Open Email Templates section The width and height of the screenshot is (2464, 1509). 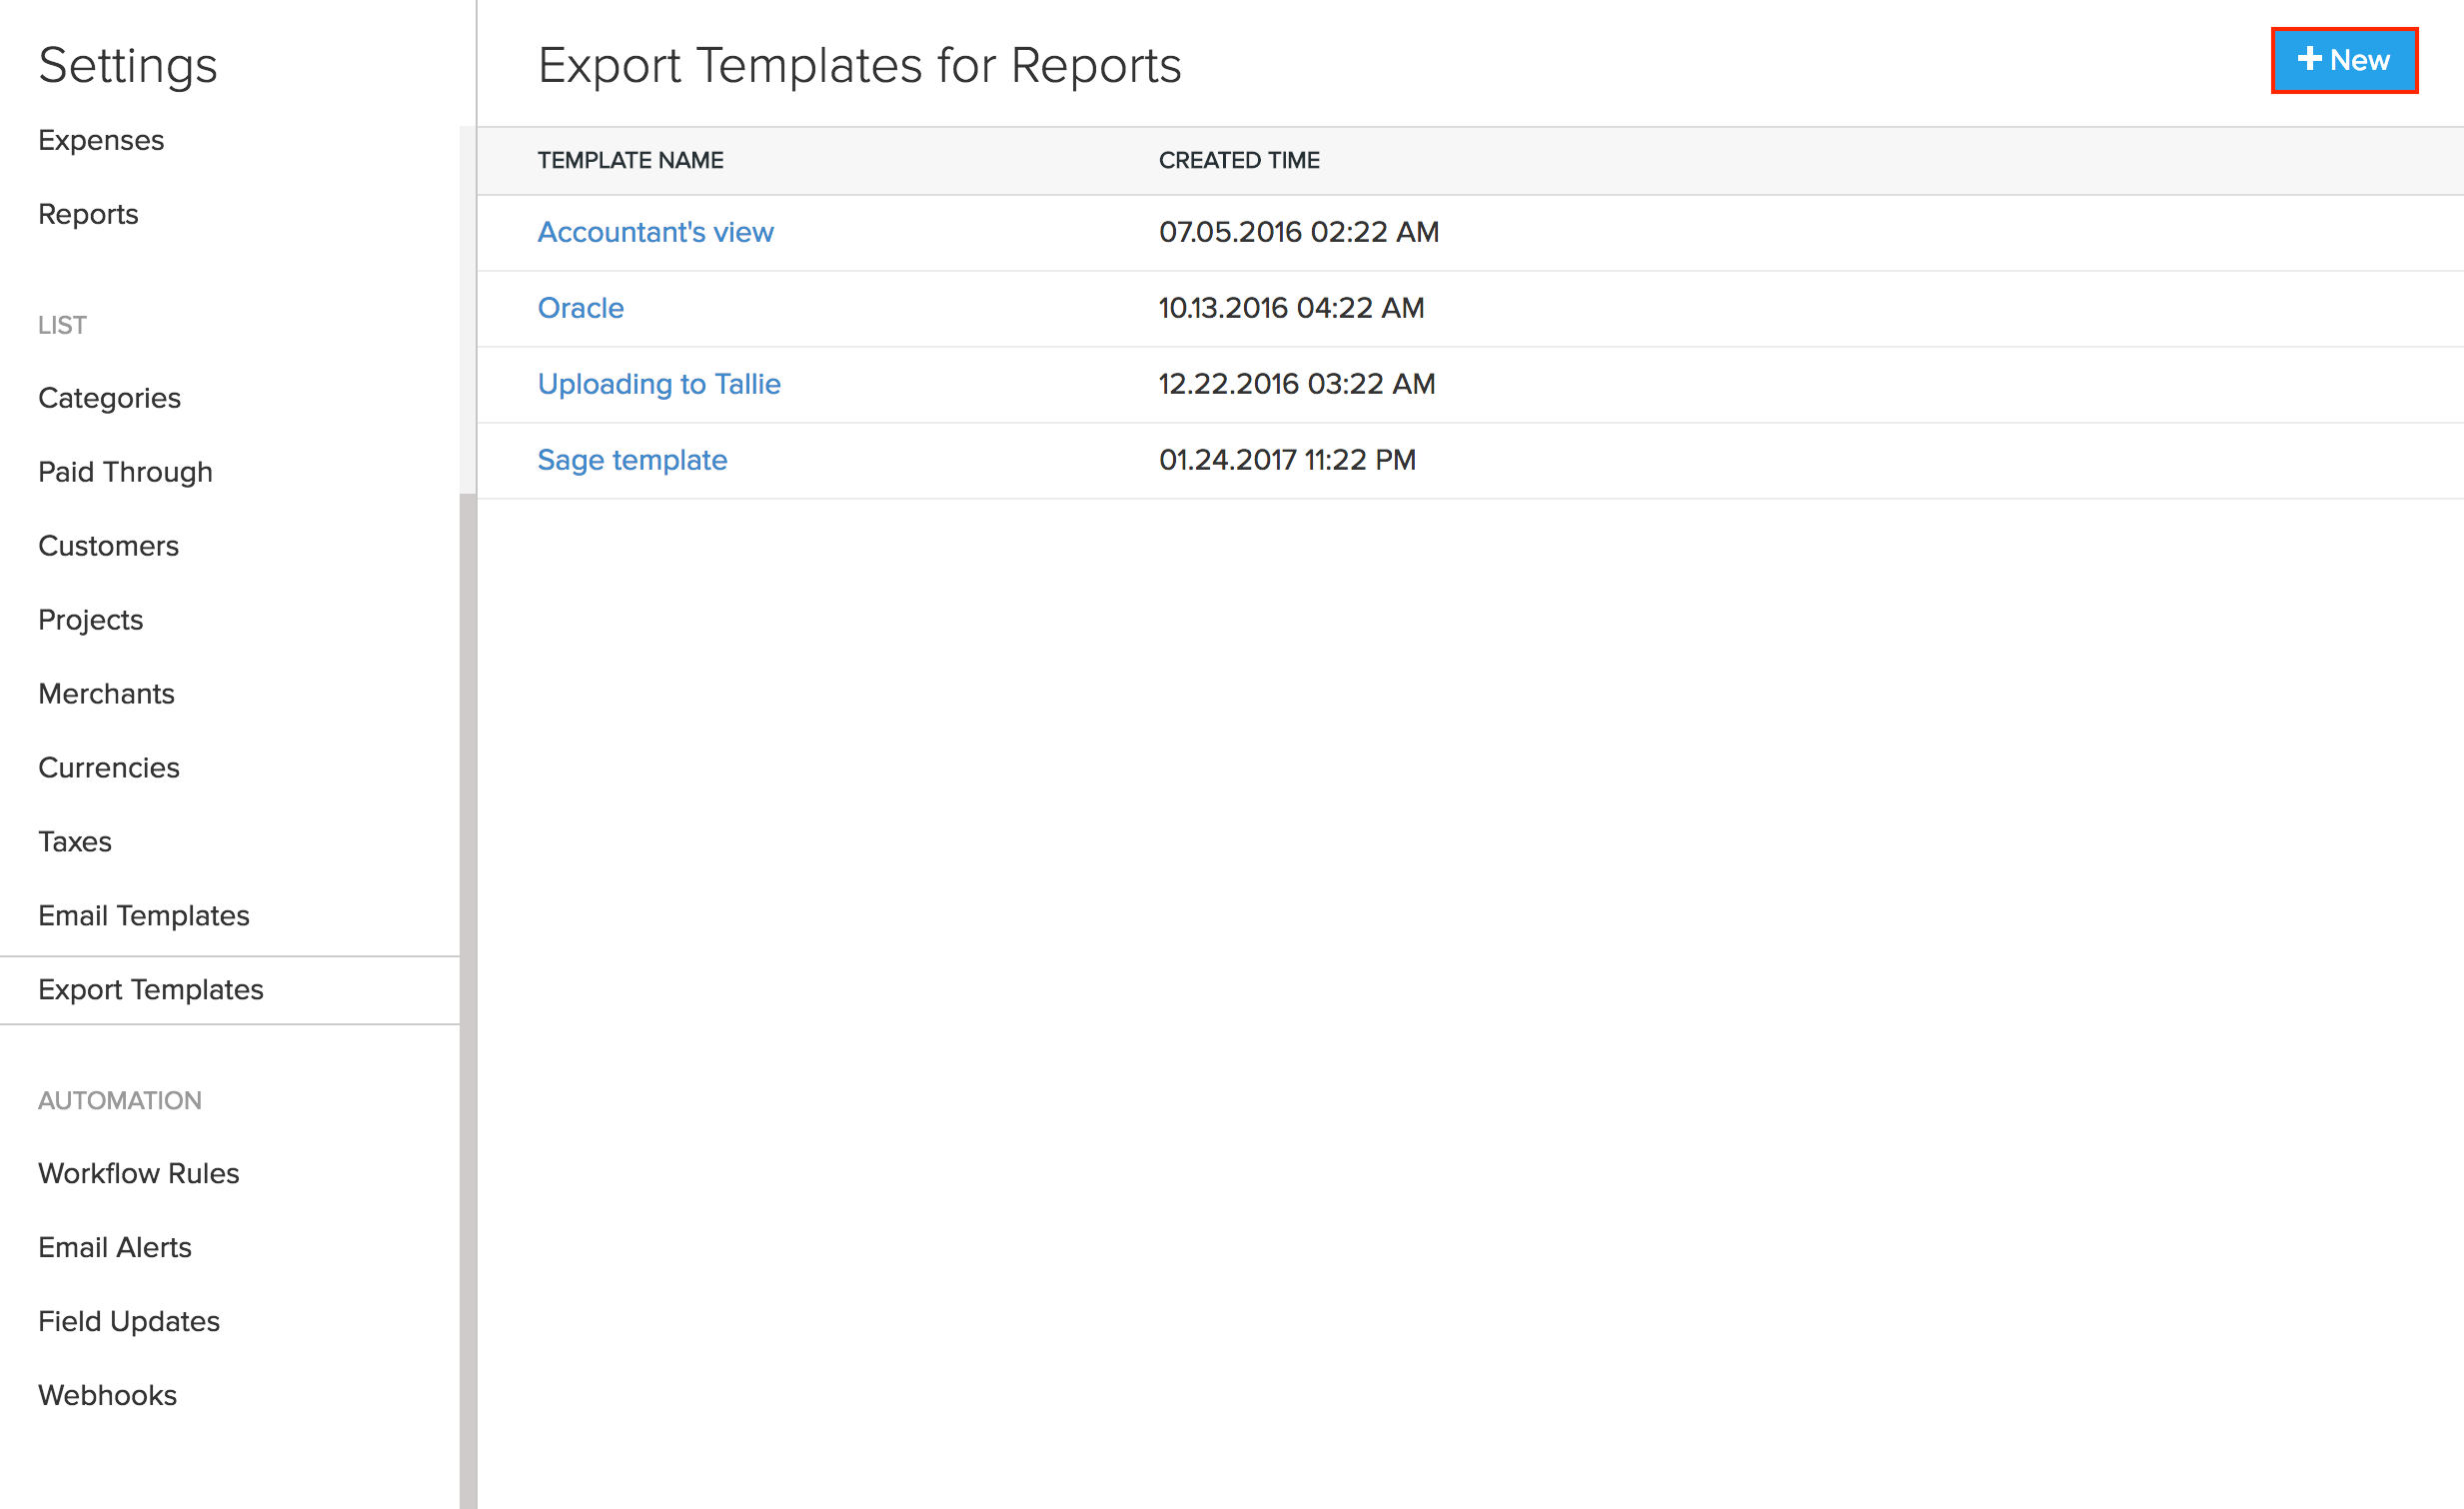pos(143,916)
